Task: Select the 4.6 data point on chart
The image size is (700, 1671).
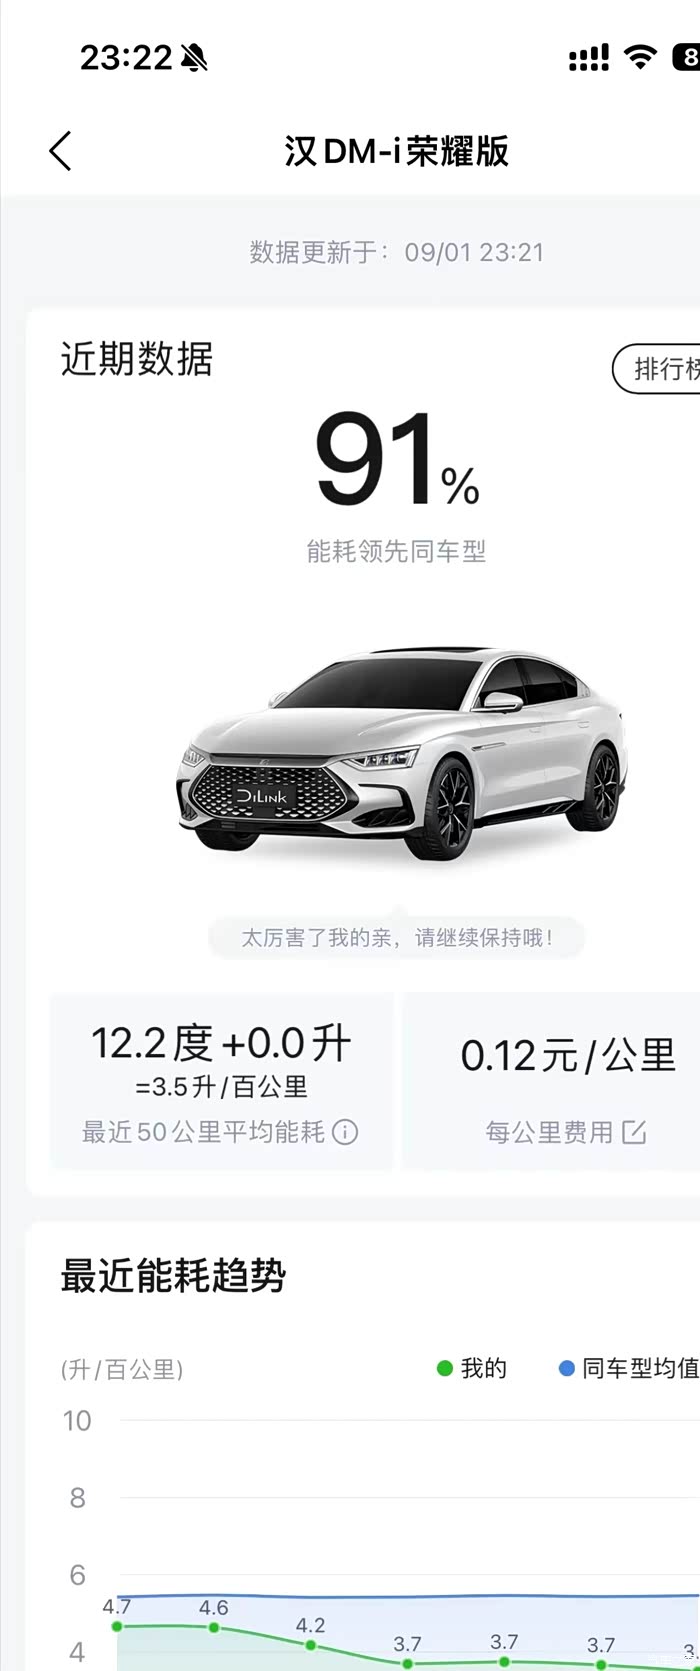Action: 214,1628
